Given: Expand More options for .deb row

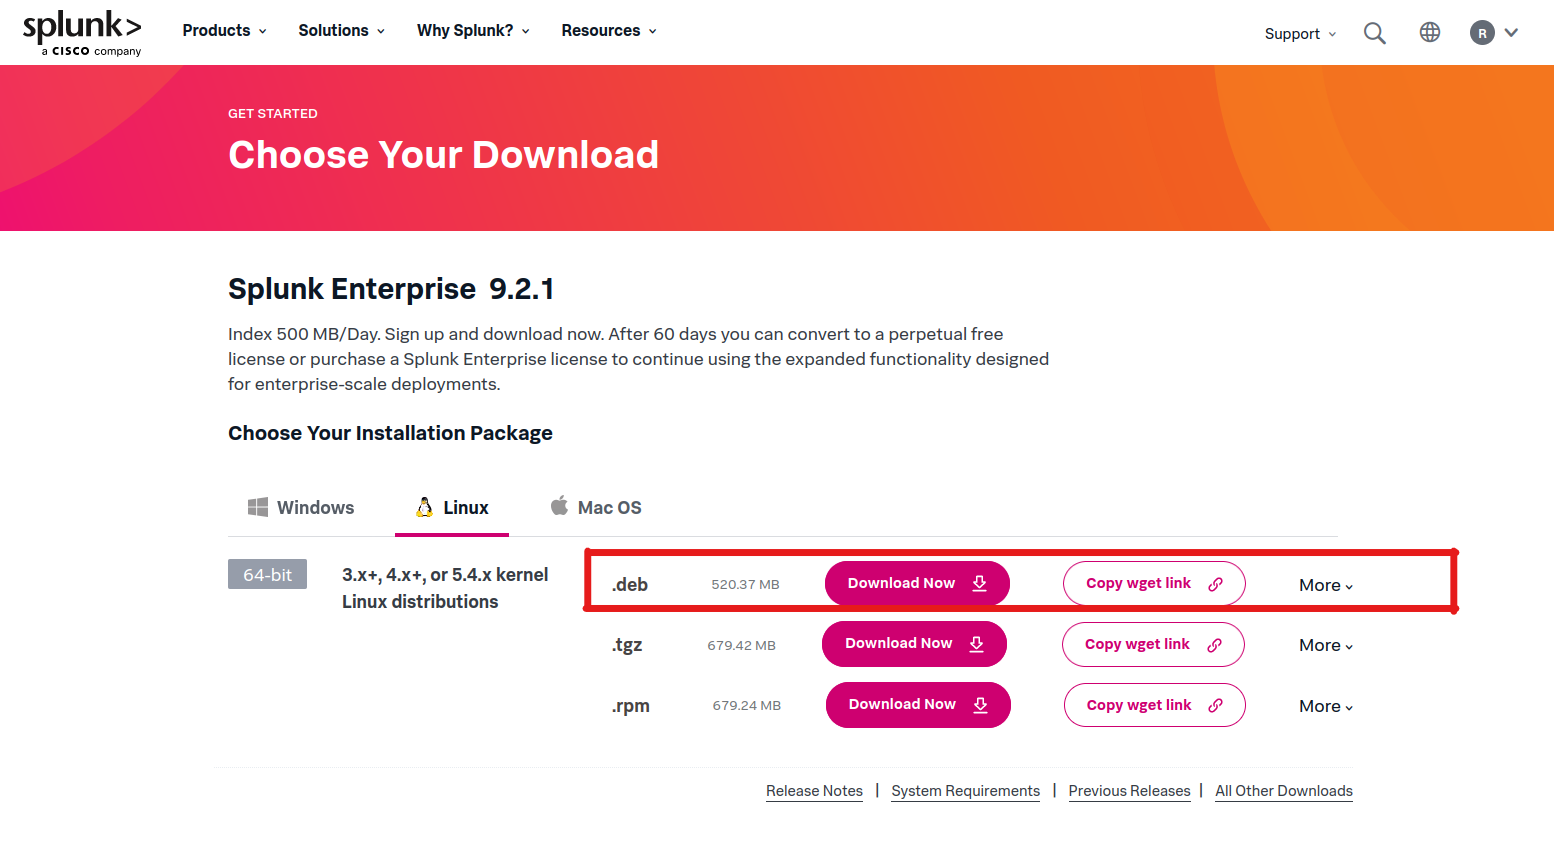Looking at the screenshot, I should (x=1326, y=585).
